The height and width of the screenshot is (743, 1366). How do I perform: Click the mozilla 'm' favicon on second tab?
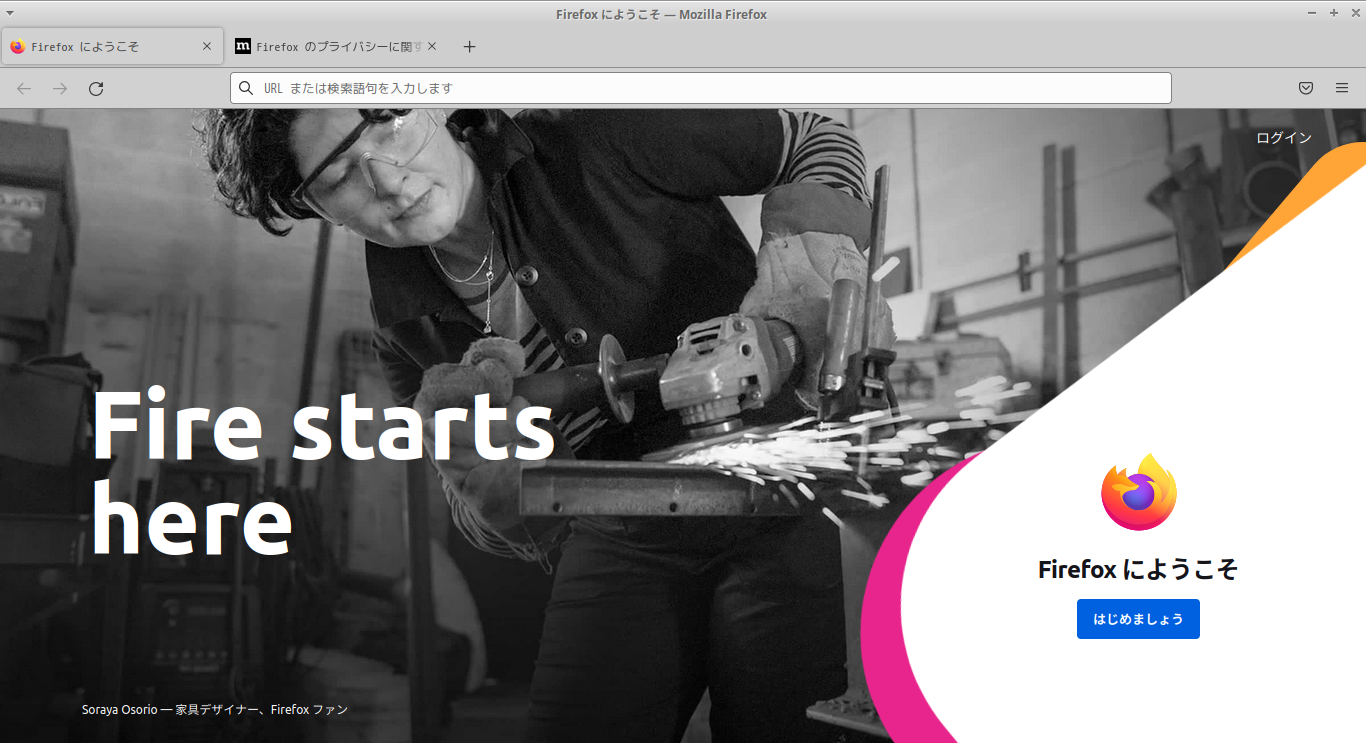(x=243, y=46)
